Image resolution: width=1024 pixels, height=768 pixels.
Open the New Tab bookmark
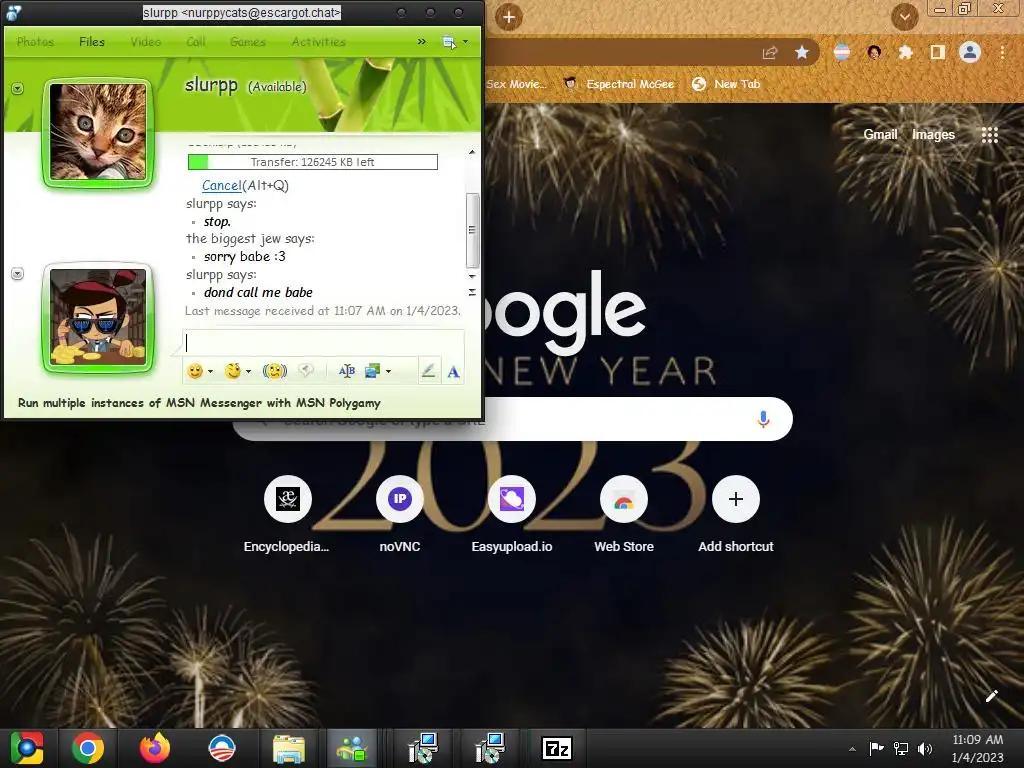coord(726,84)
